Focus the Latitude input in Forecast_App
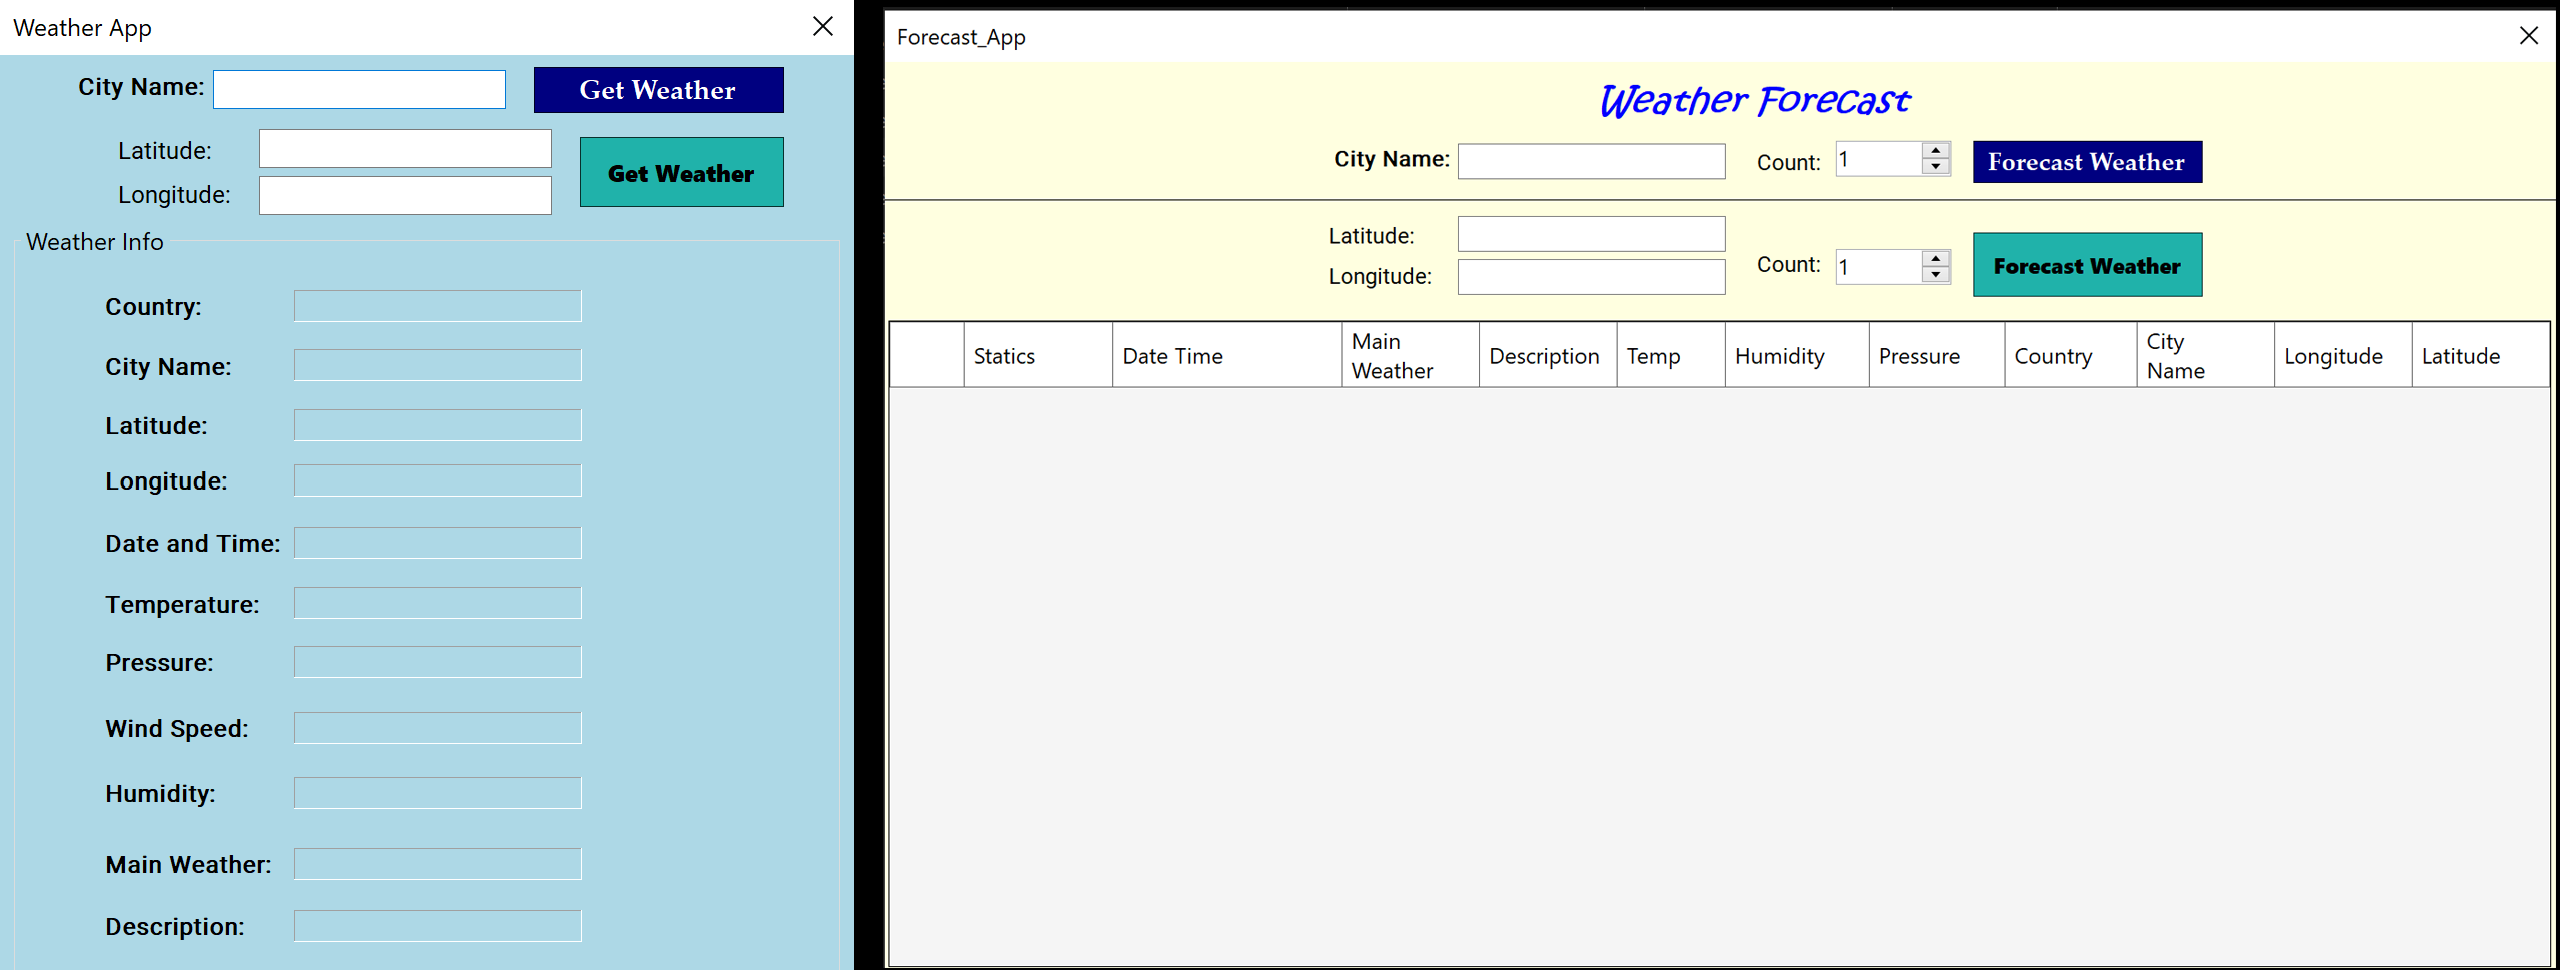The height and width of the screenshot is (970, 2560). [x=1591, y=234]
